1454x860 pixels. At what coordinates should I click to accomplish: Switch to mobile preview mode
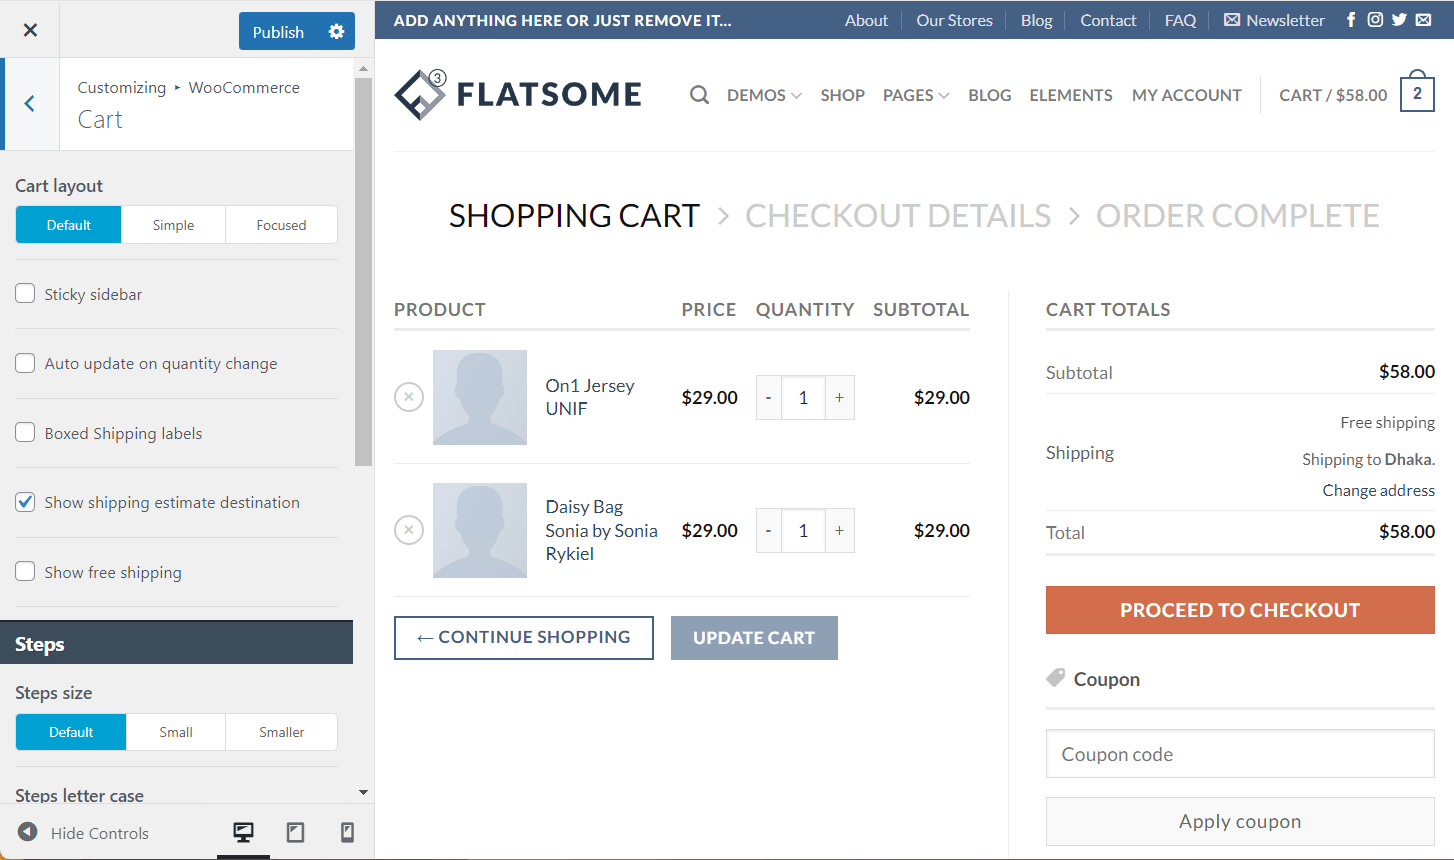coord(345,833)
